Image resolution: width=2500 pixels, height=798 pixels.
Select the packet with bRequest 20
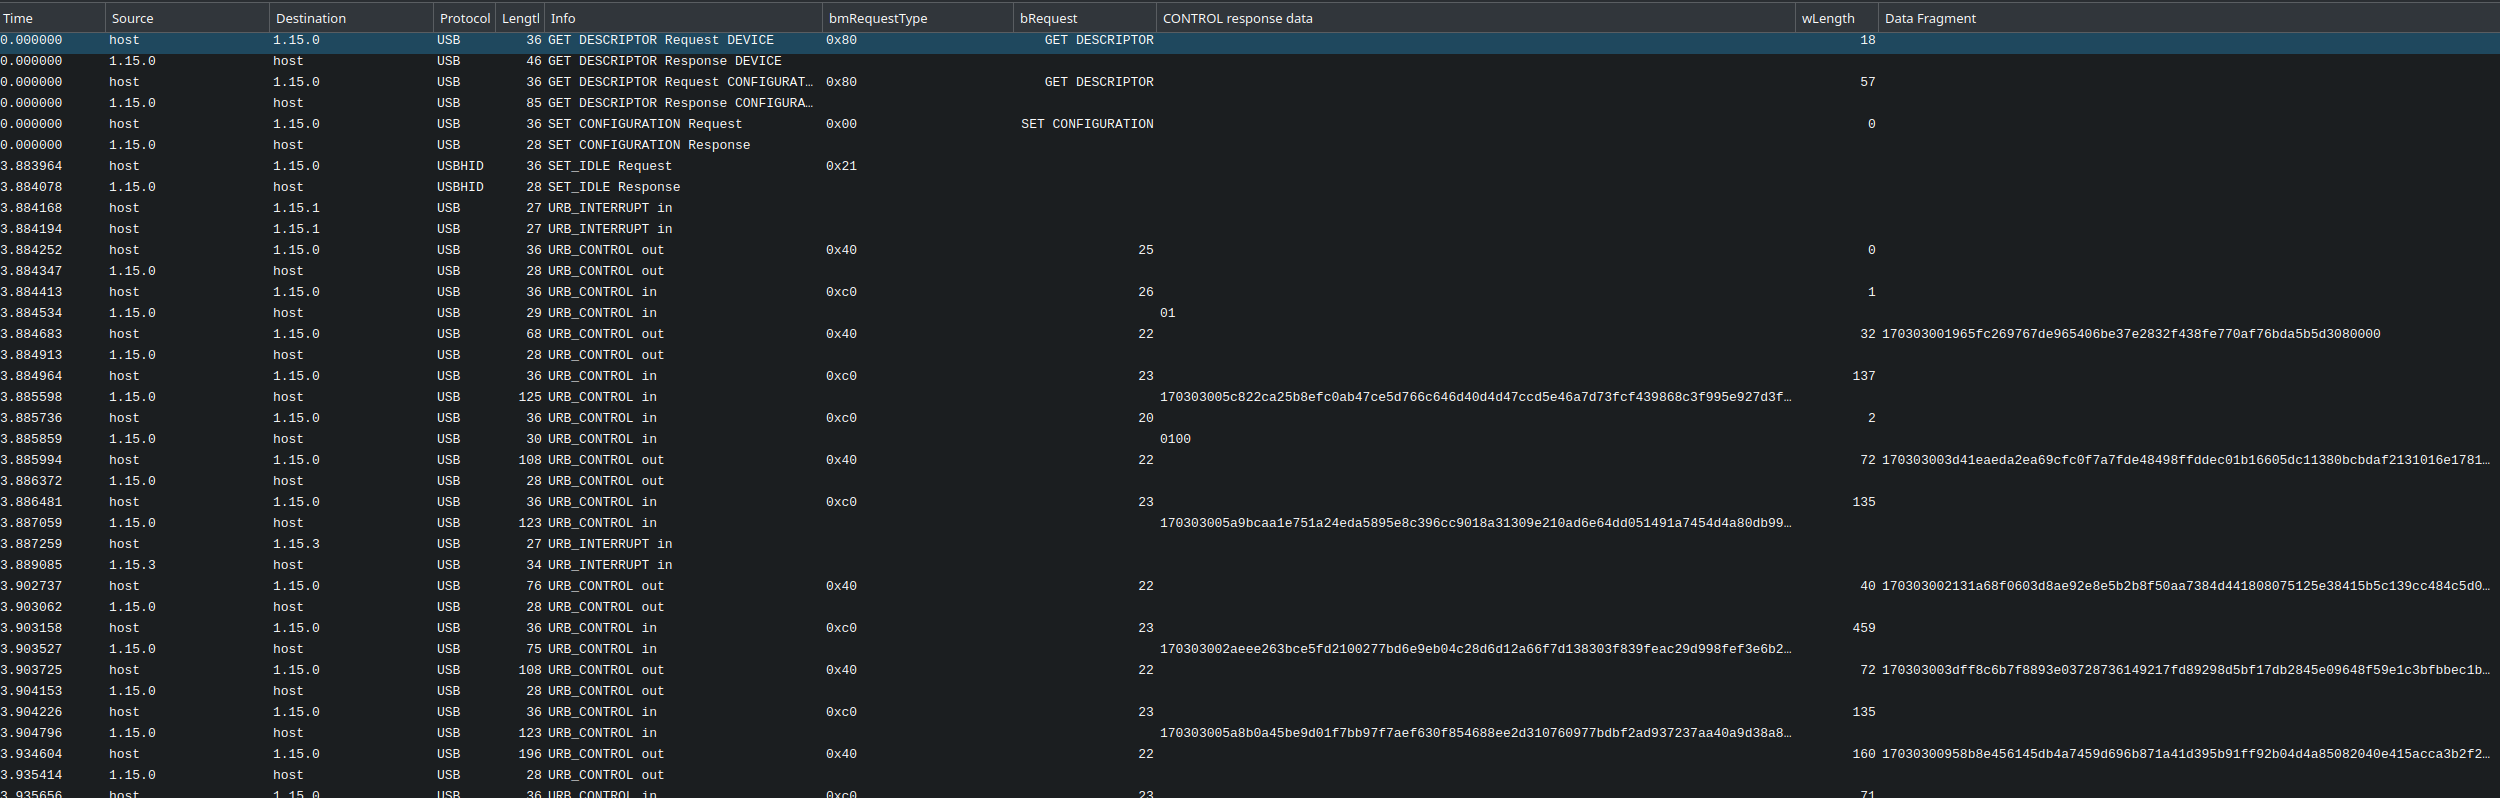click(x=1250, y=418)
